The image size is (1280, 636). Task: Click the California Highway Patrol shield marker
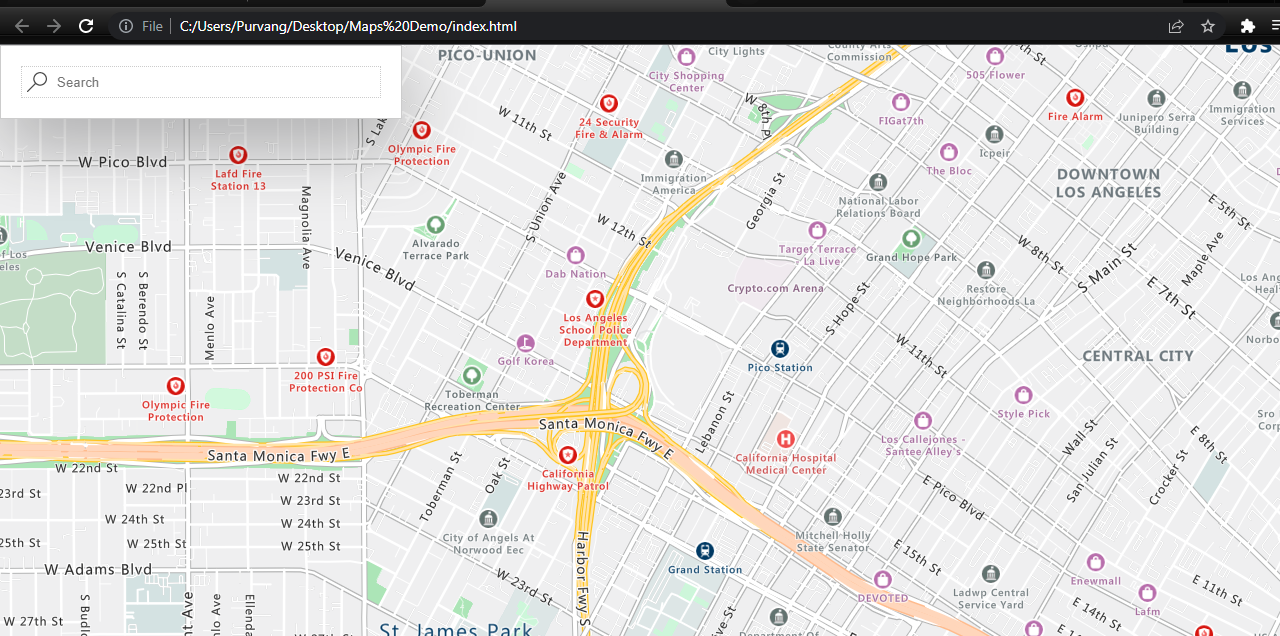pos(568,455)
